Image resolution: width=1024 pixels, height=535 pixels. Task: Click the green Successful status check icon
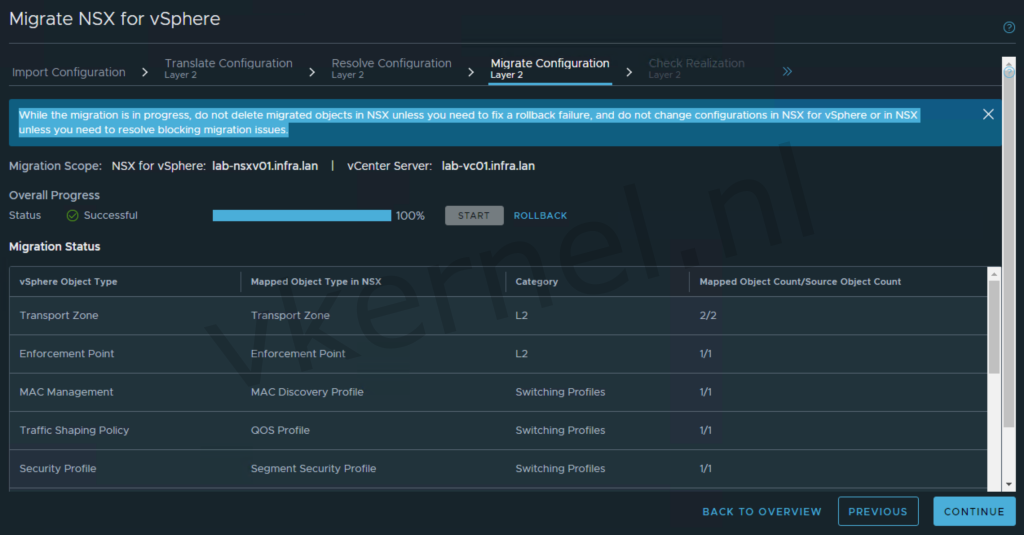click(72, 216)
